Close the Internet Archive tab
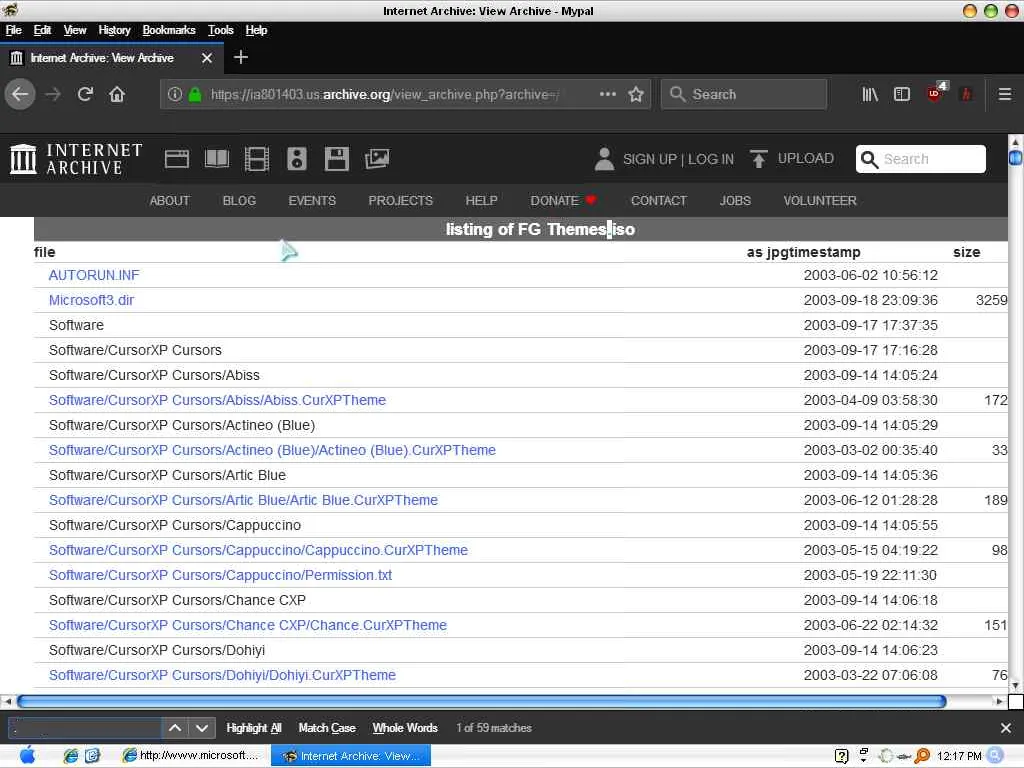 pos(207,58)
